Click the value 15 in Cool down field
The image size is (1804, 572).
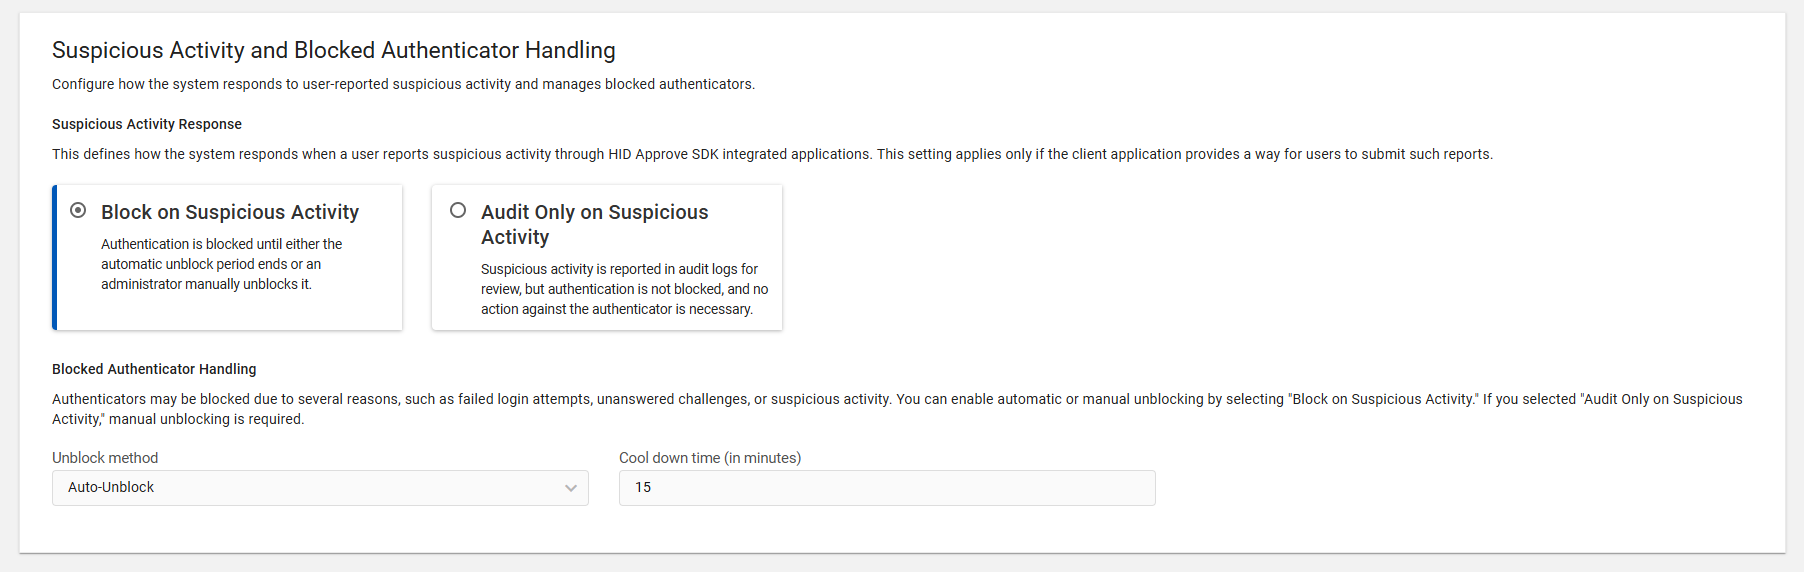point(643,487)
